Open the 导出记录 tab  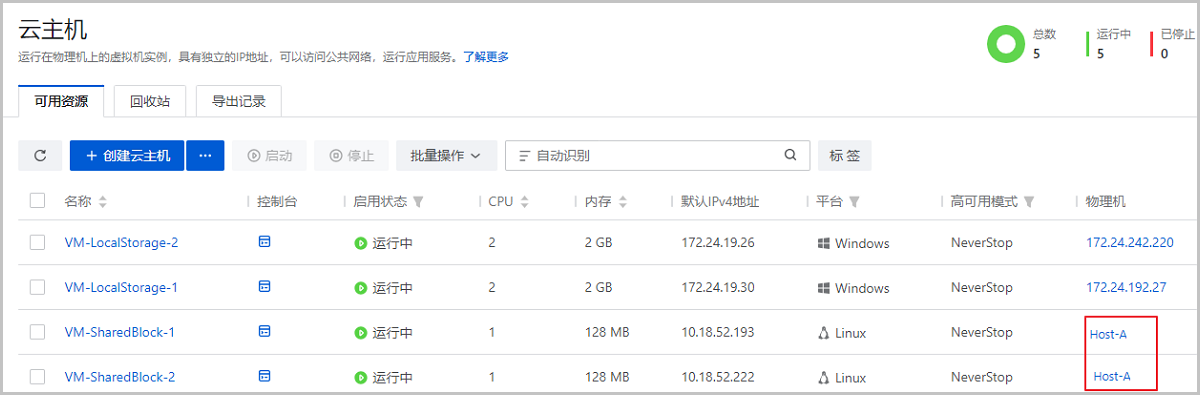click(238, 101)
